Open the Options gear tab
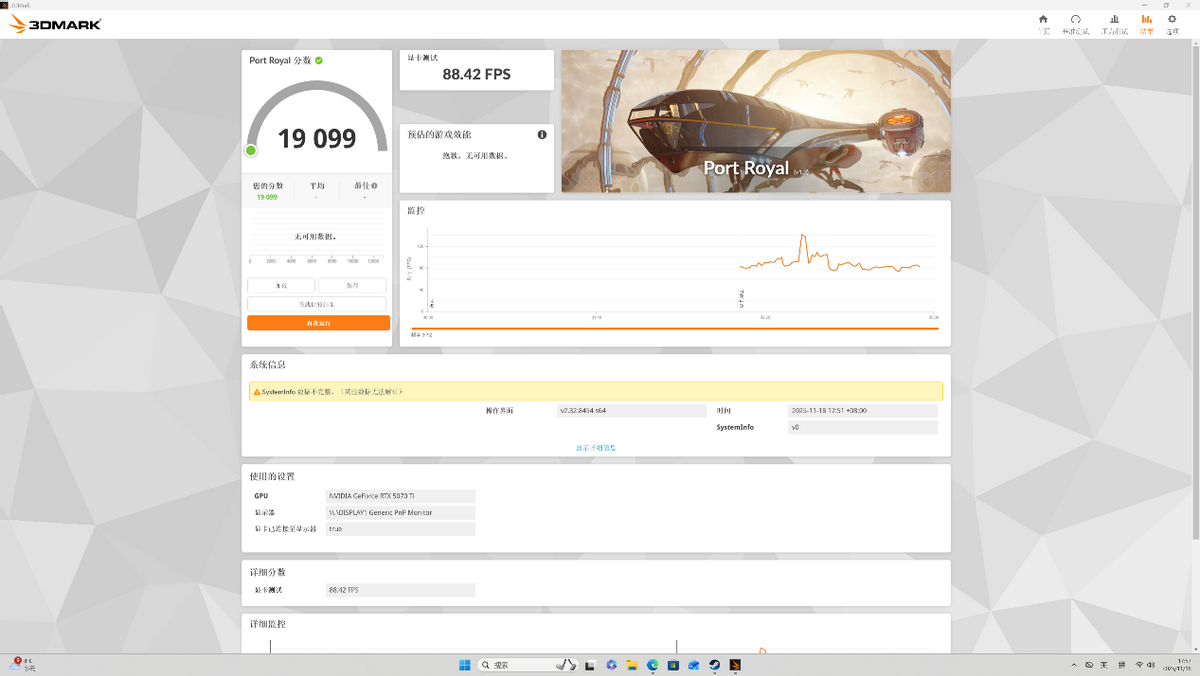This screenshot has width=1200, height=676. [x=1172, y=24]
